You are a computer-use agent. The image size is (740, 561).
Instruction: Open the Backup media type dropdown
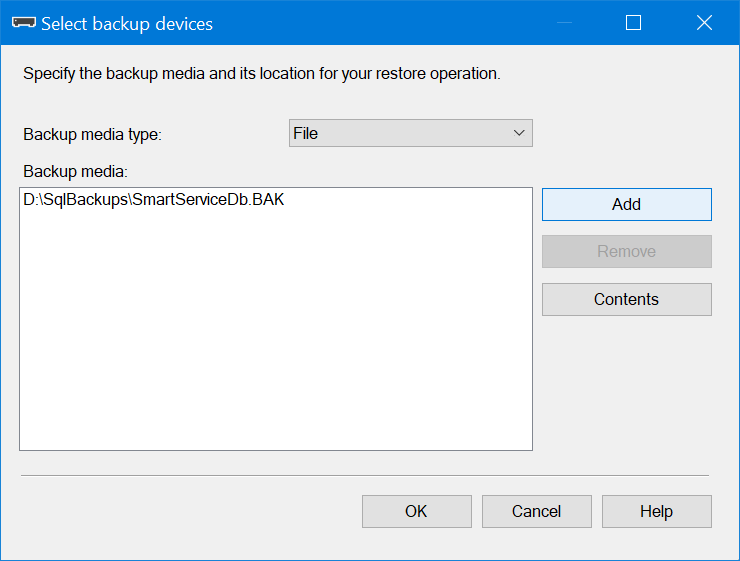(411, 133)
